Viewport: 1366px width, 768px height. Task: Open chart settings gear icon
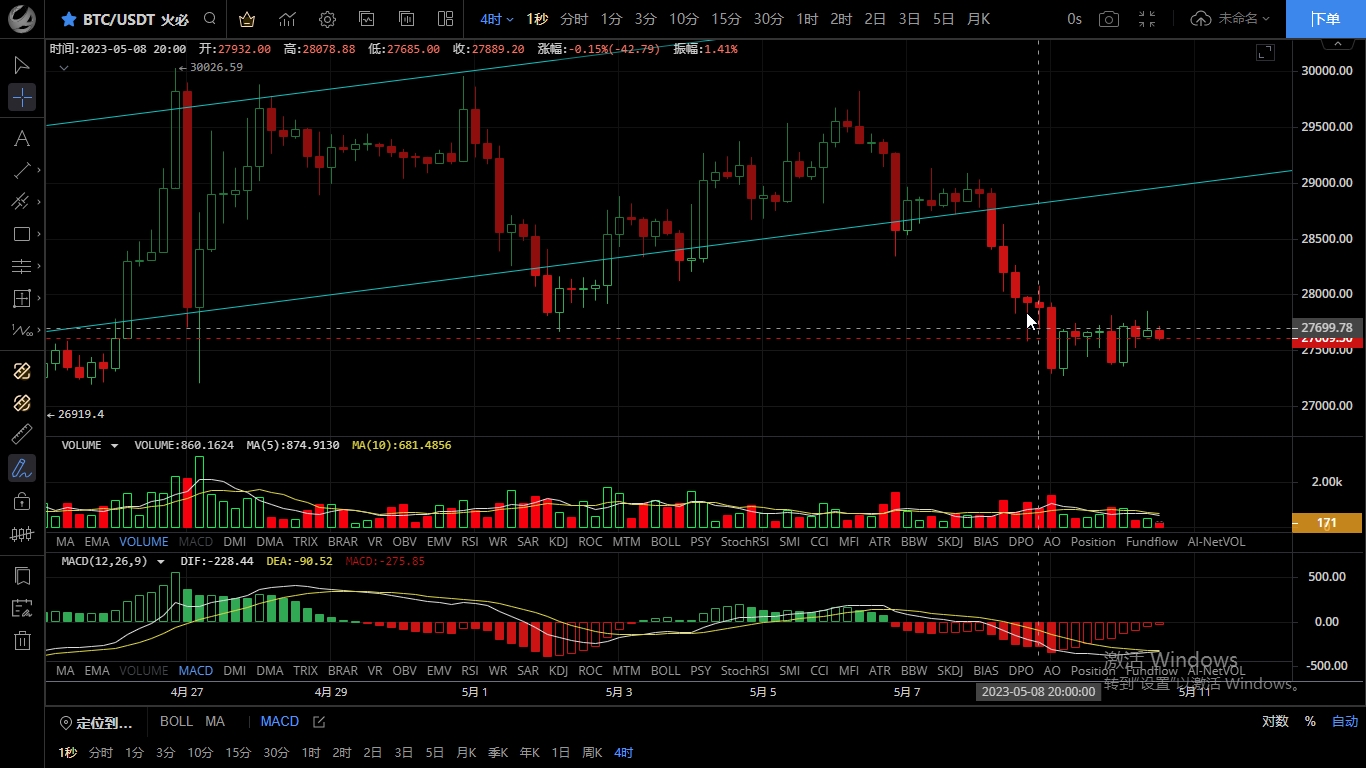tap(327, 19)
